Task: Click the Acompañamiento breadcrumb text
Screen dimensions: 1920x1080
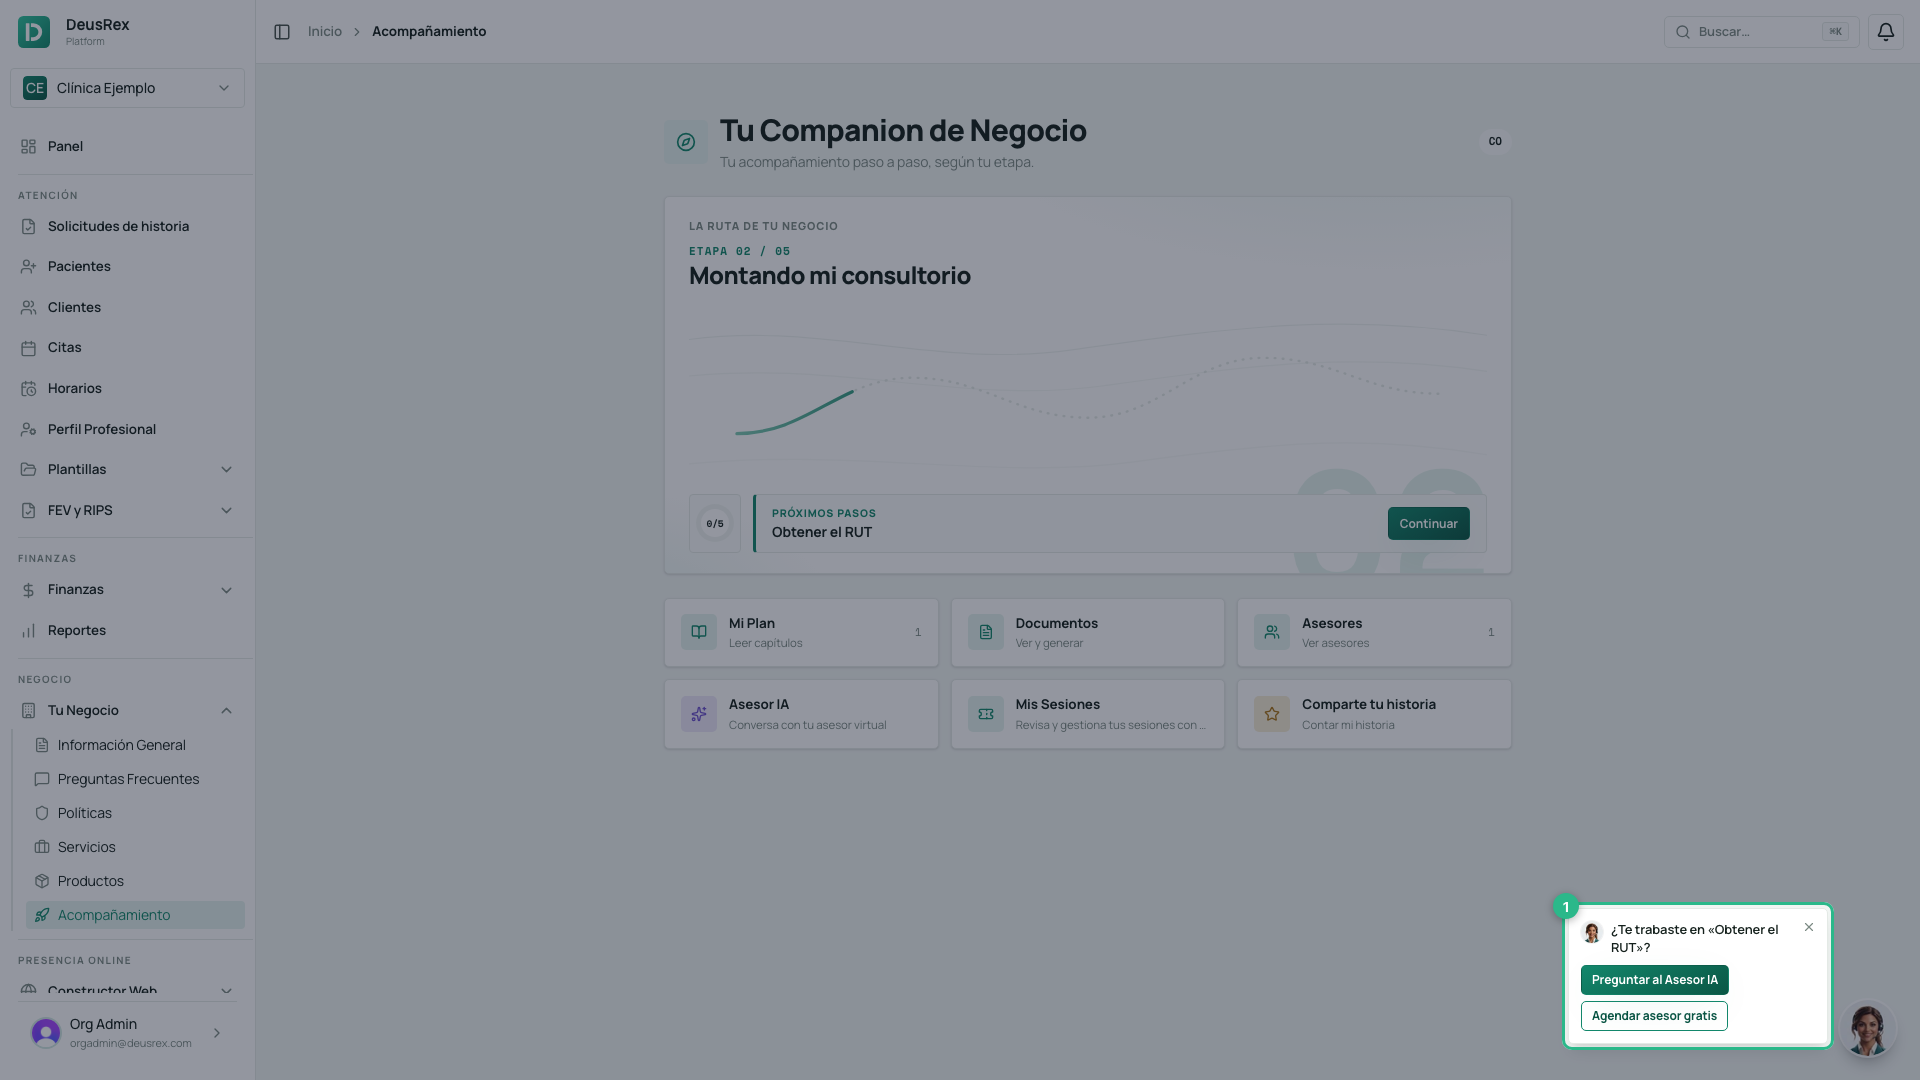Action: pos(429,32)
